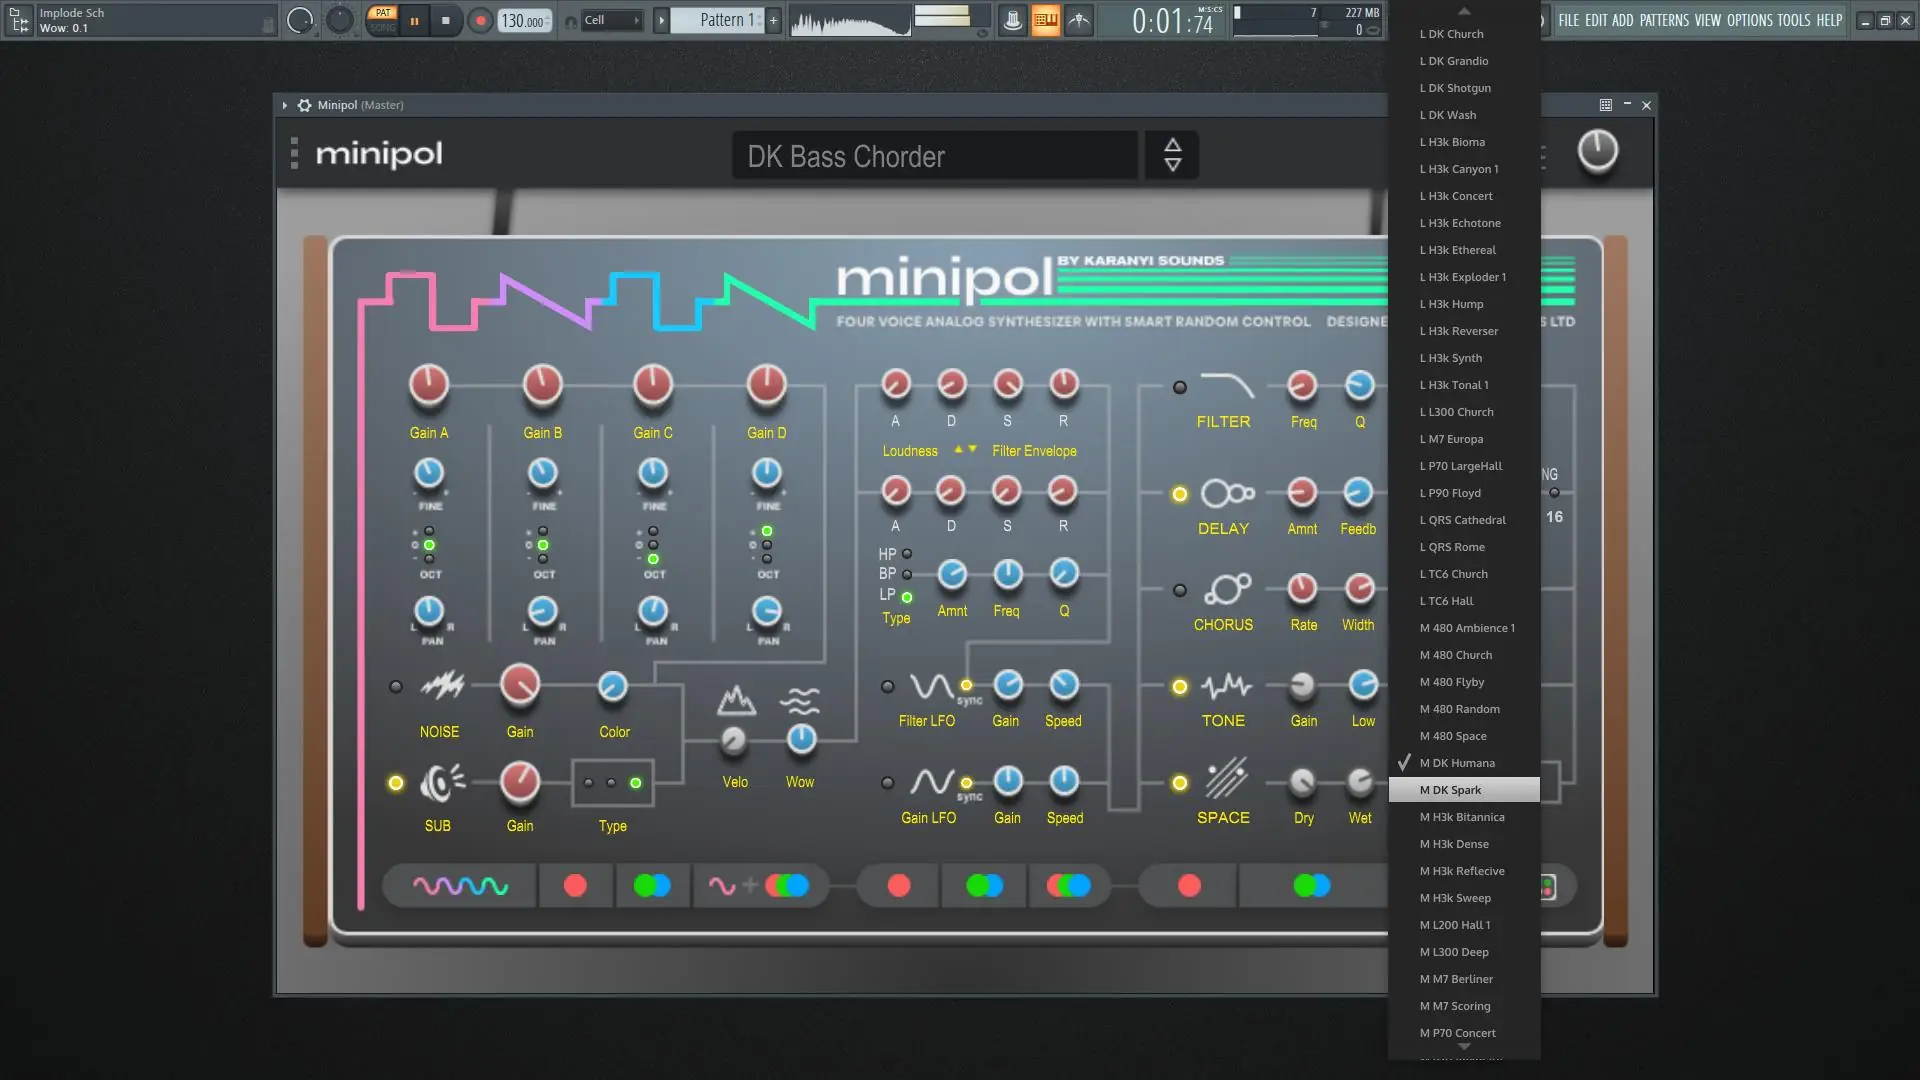Click the wave randomize button at bottom left
The width and height of the screenshot is (1920, 1080).
(461, 886)
